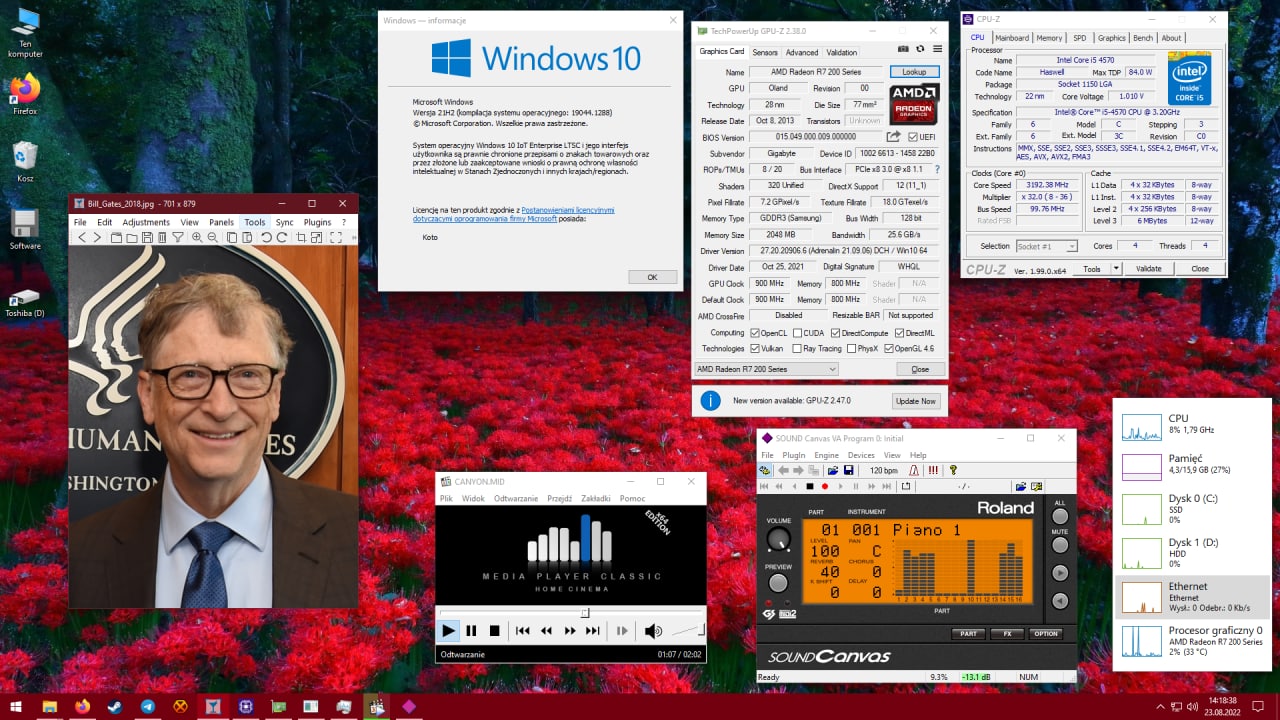Viewport: 1280px width, 720px height.
Task: Click the red panic exclamation icon in SOUND Canvas
Action: point(933,470)
